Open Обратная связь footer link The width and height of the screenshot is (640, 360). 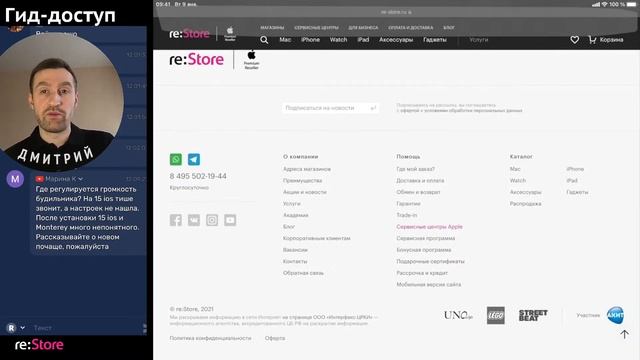pos(303,273)
